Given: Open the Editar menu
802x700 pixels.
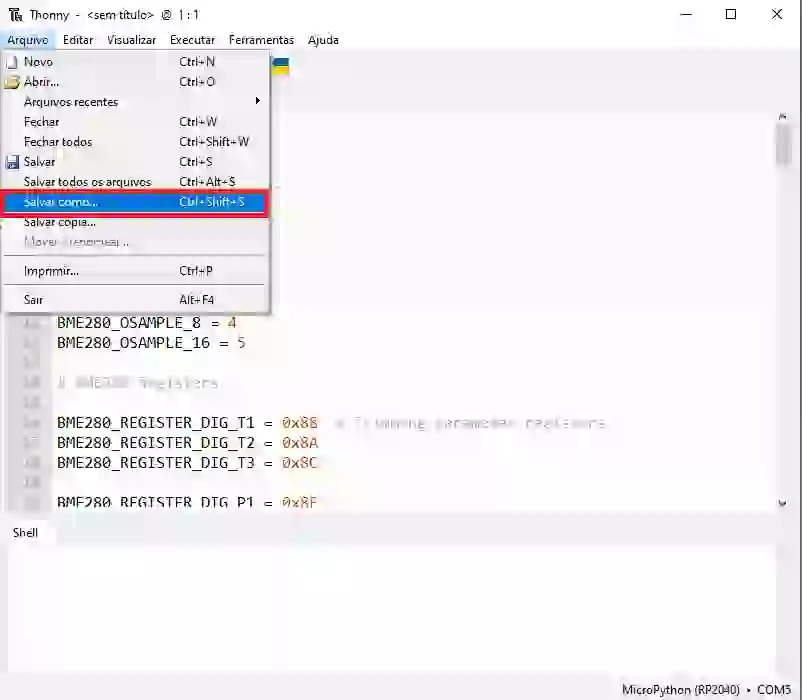Looking at the screenshot, I should click(x=78, y=40).
